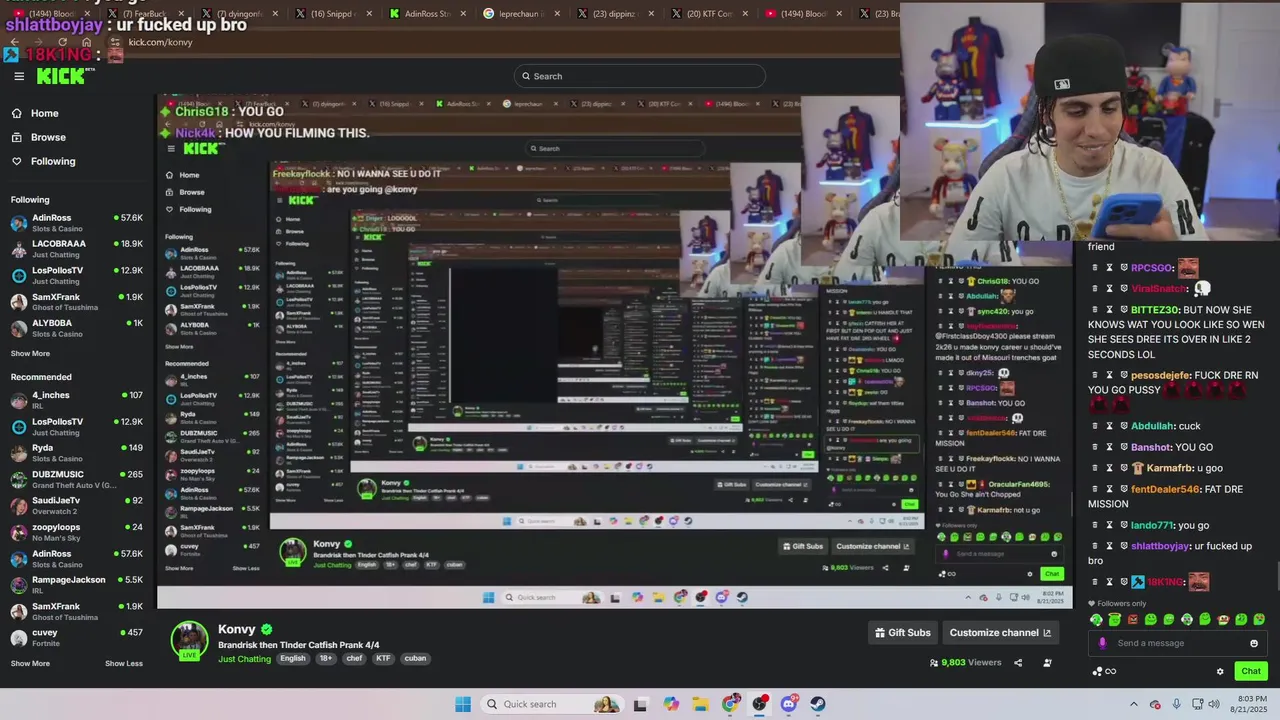This screenshot has width=1280, height=720.
Task: Click the viewers count icon
Action: click(x=934, y=663)
